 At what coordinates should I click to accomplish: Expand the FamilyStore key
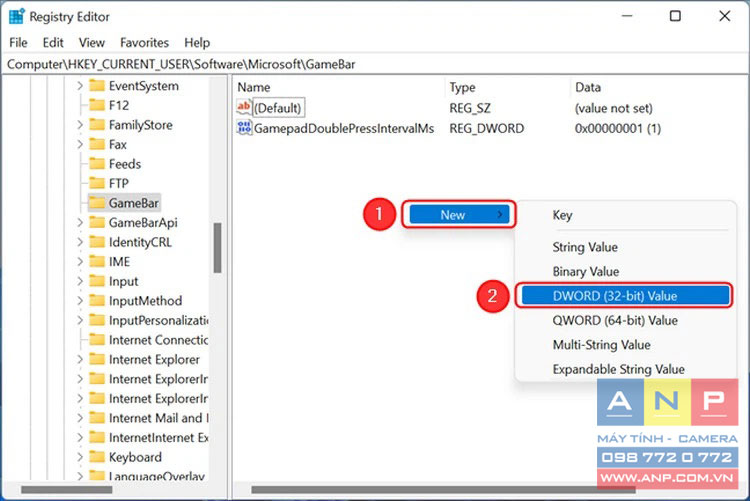click(80, 125)
